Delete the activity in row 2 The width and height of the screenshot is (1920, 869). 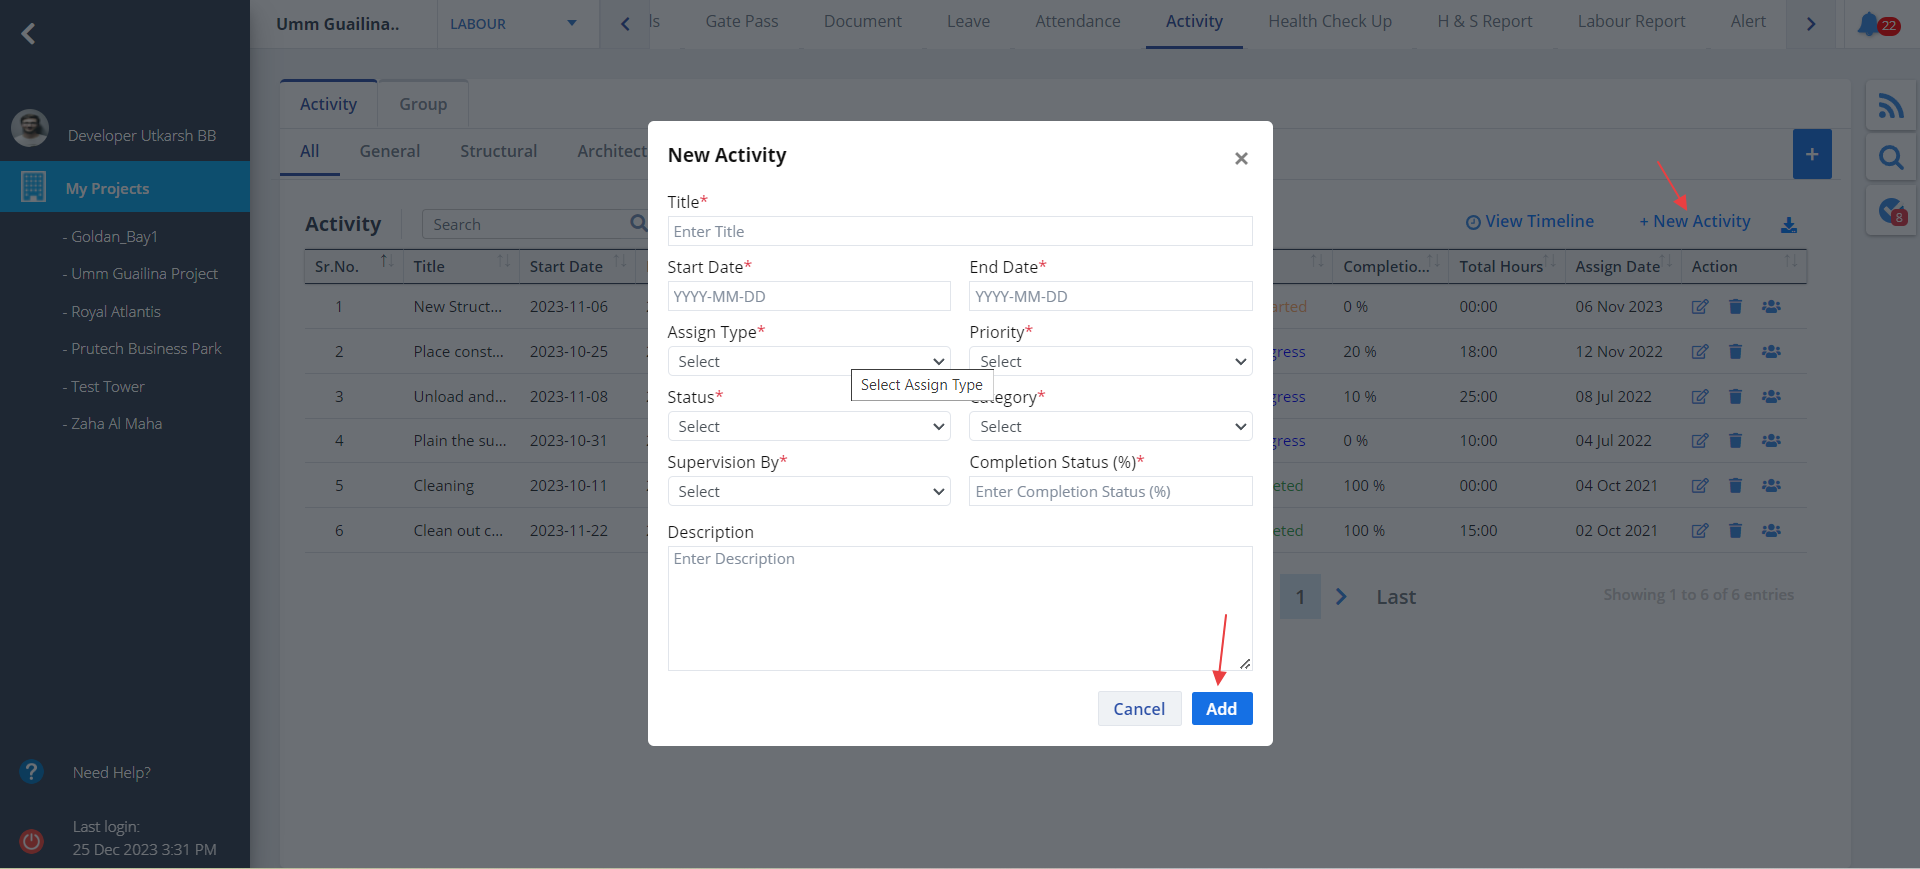tap(1735, 352)
